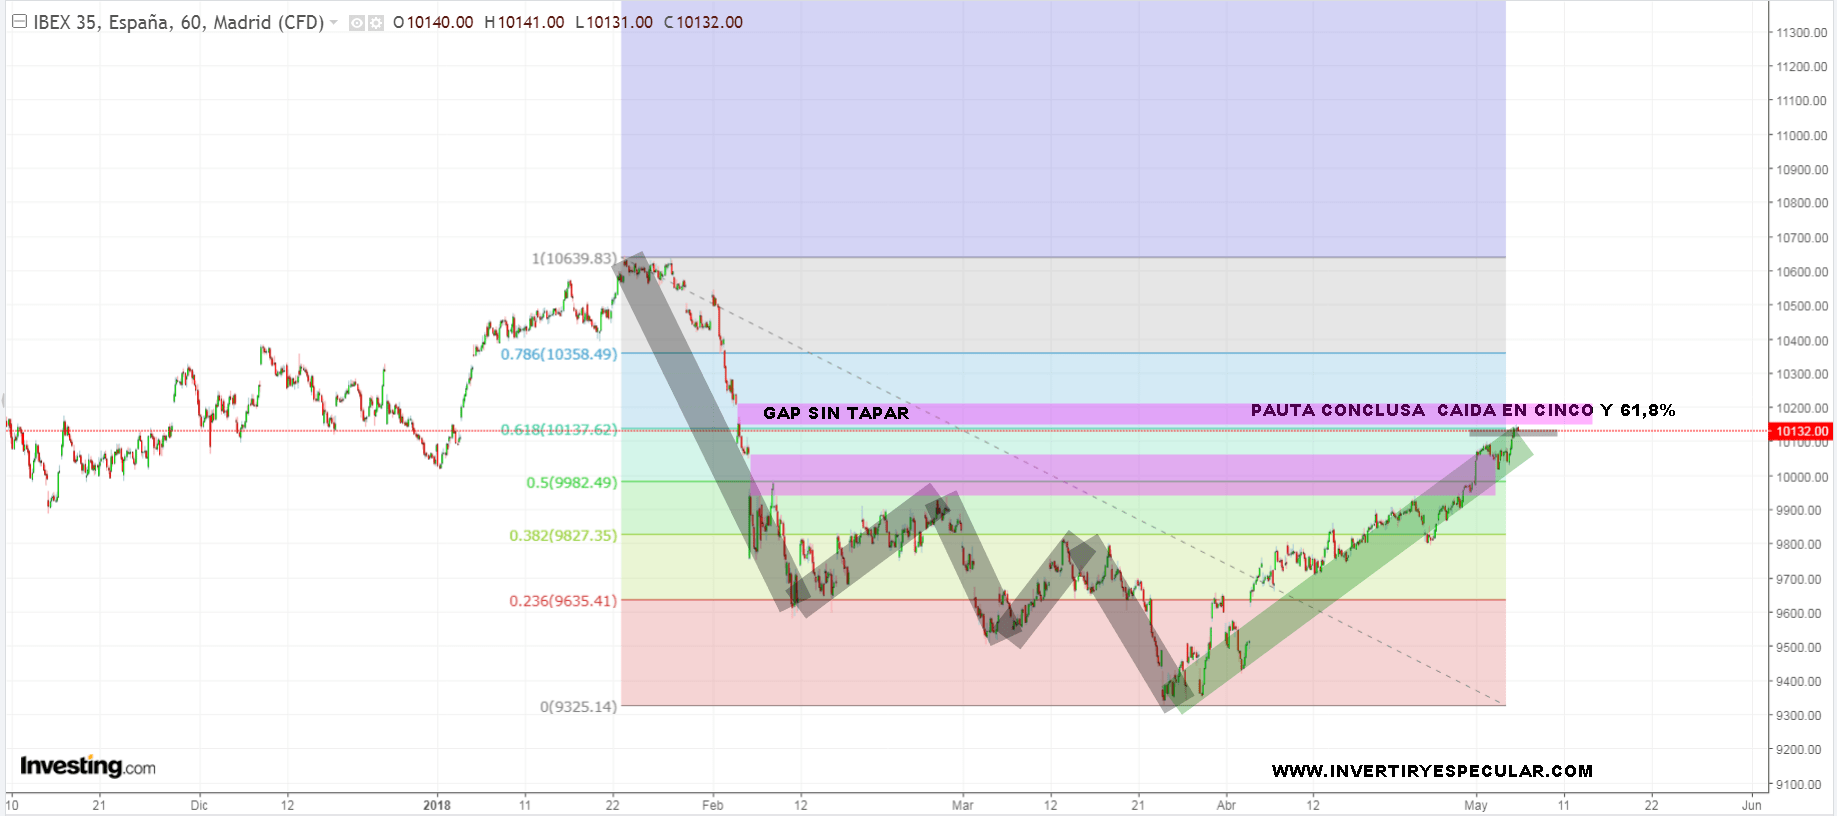This screenshot has width=1837, height=816.
Task: Click the 2018 marker on time axis
Action: [x=437, y=805]
